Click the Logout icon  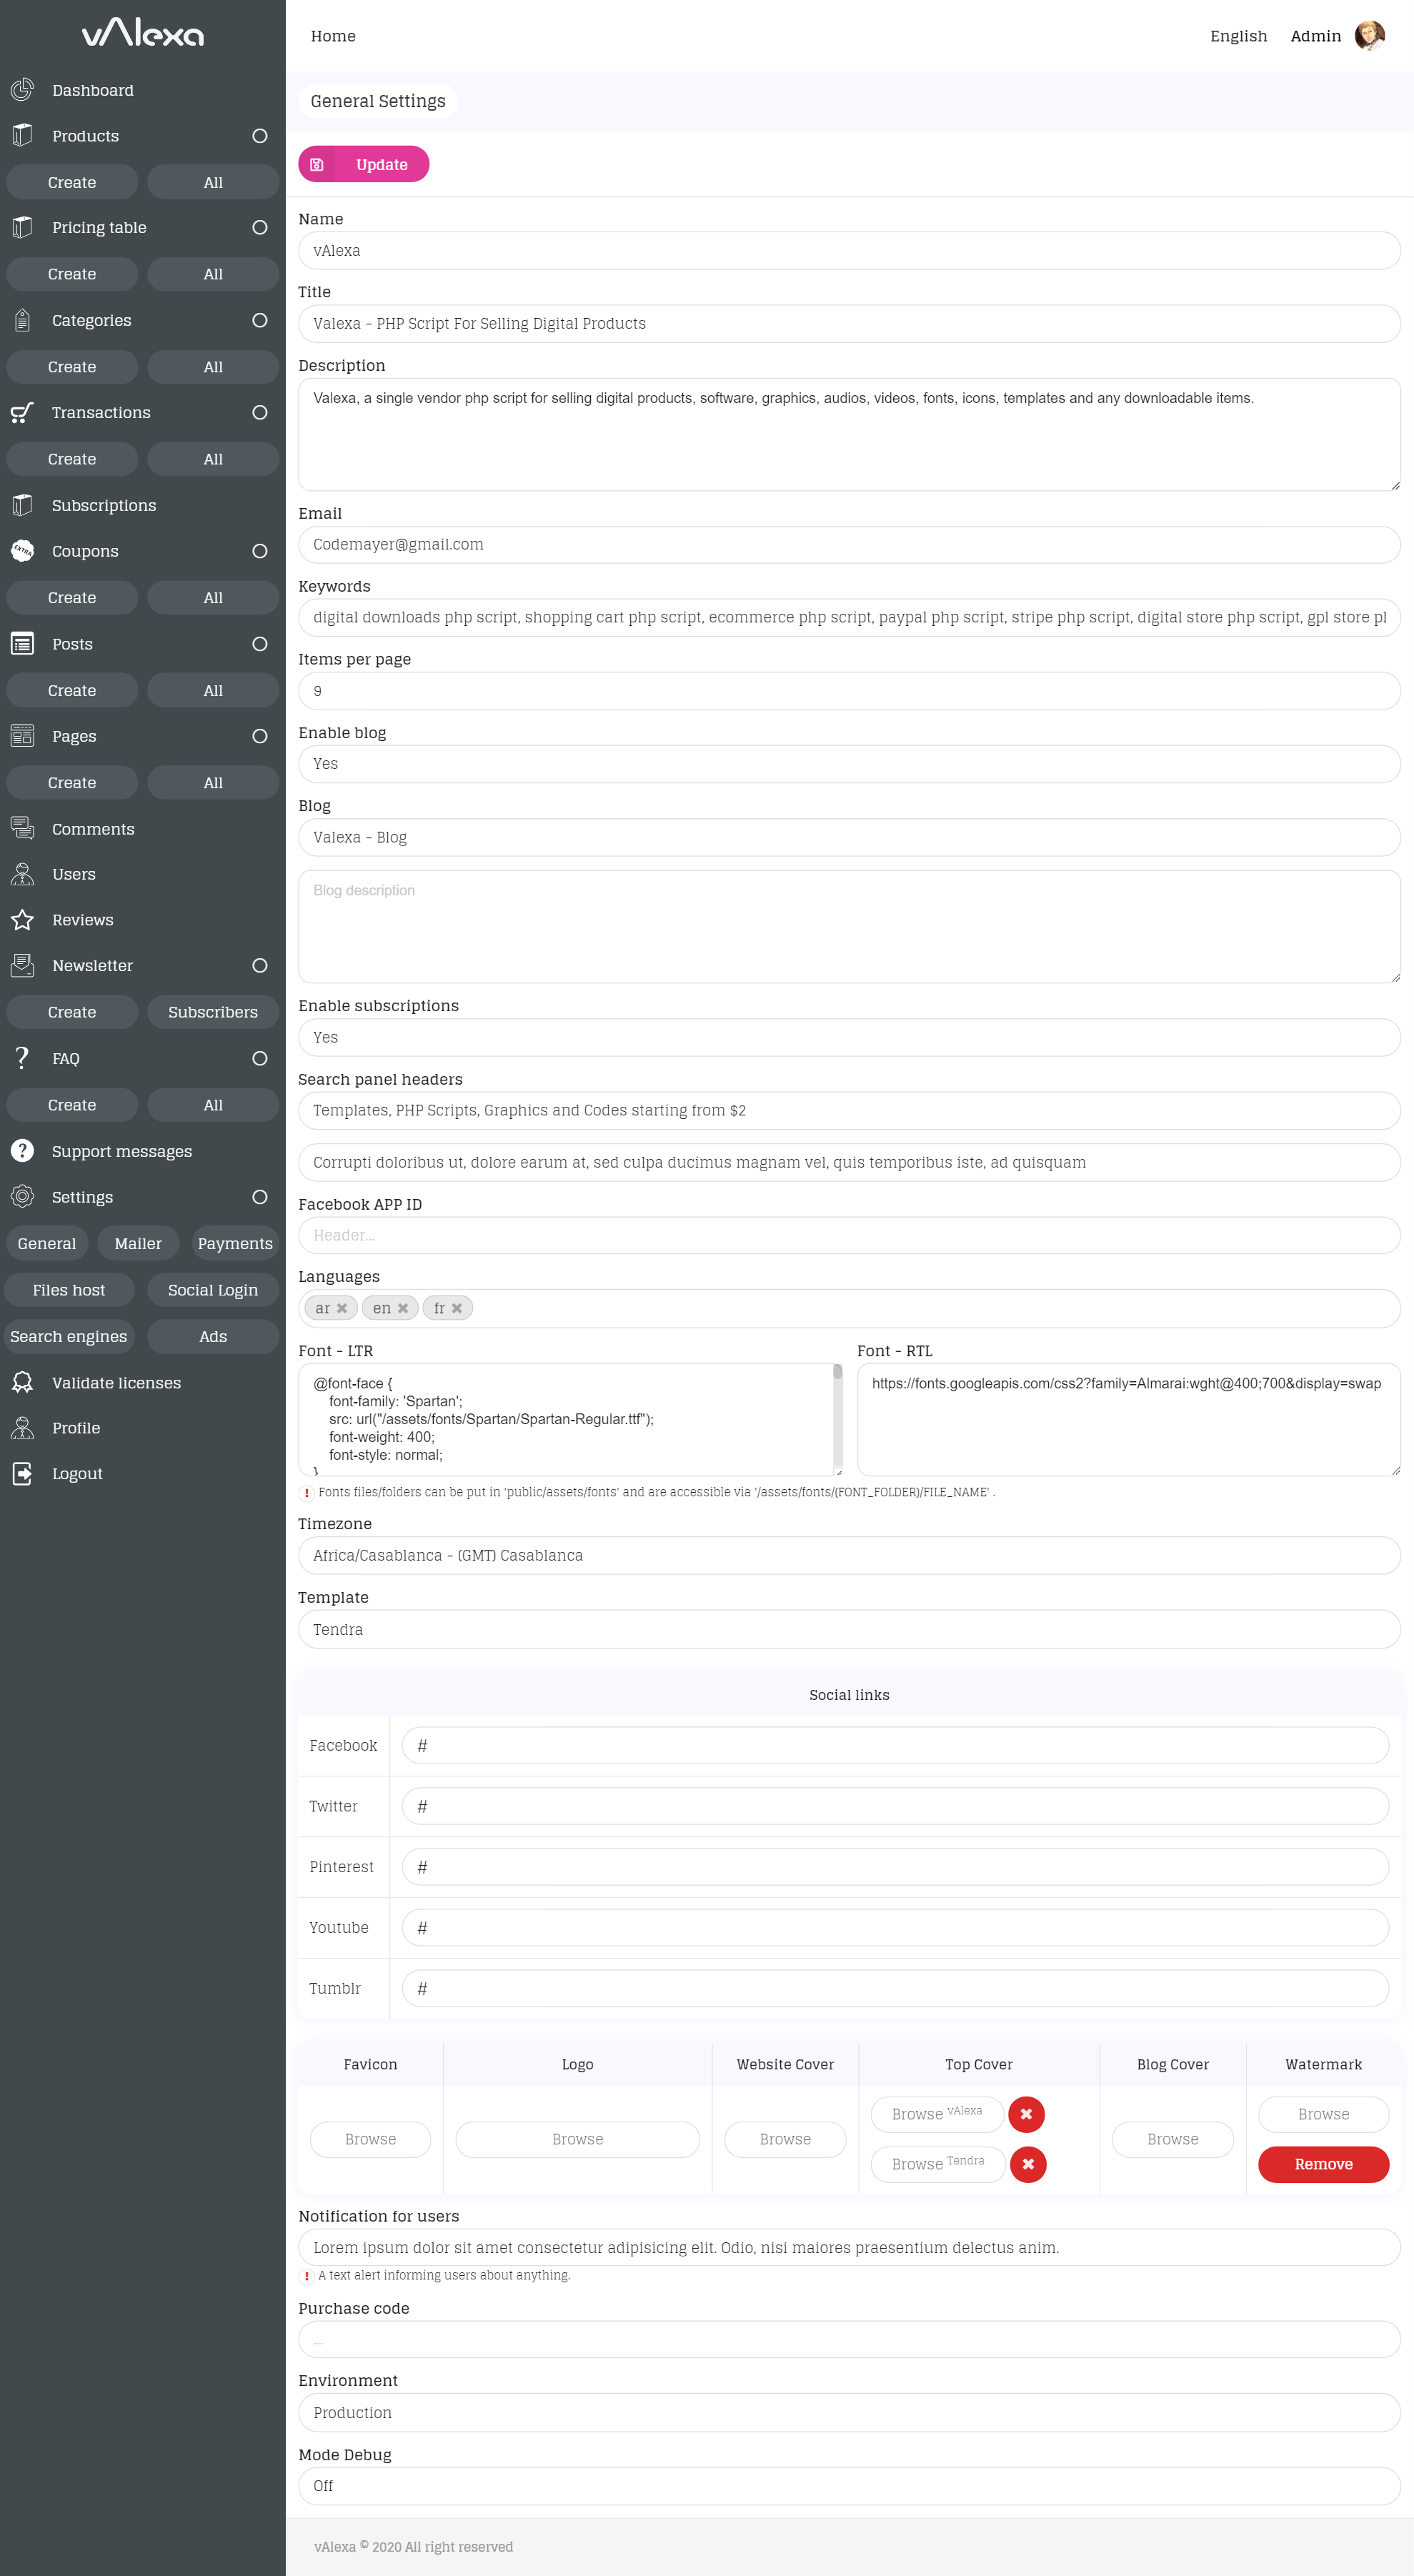pos(22,1473)
